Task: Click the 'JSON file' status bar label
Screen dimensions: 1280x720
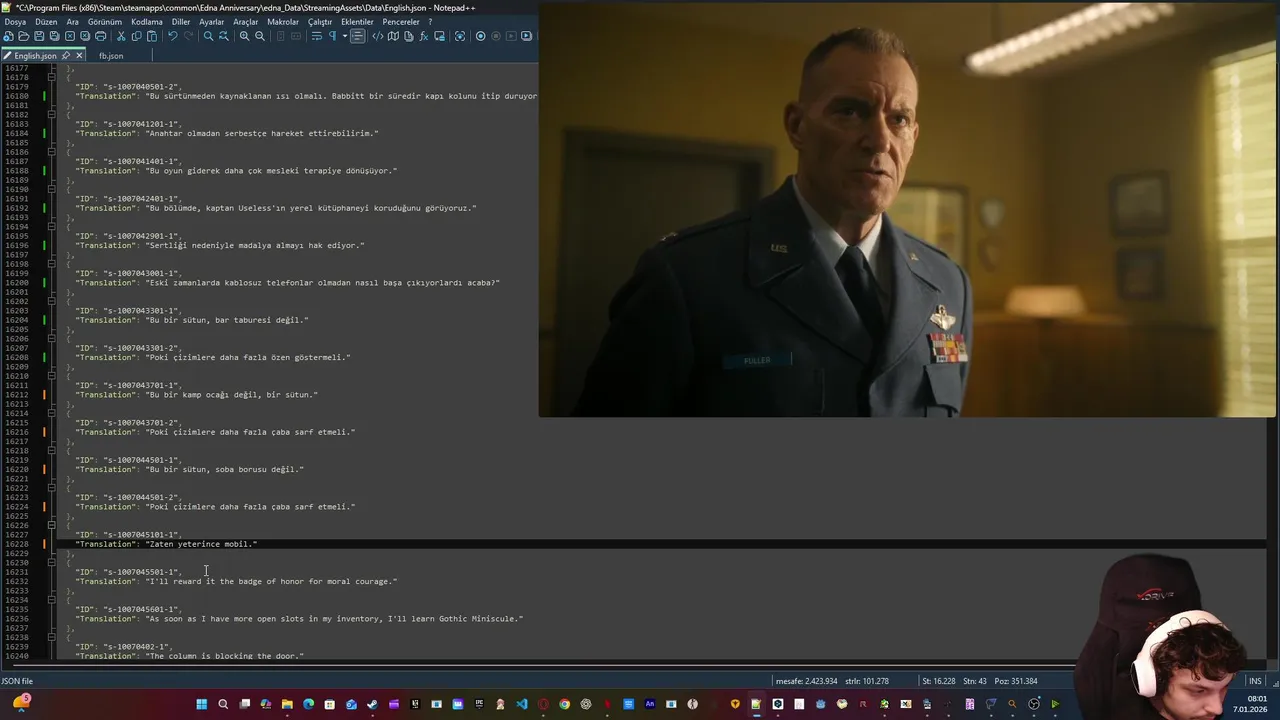Action: [x=17, y=681]
